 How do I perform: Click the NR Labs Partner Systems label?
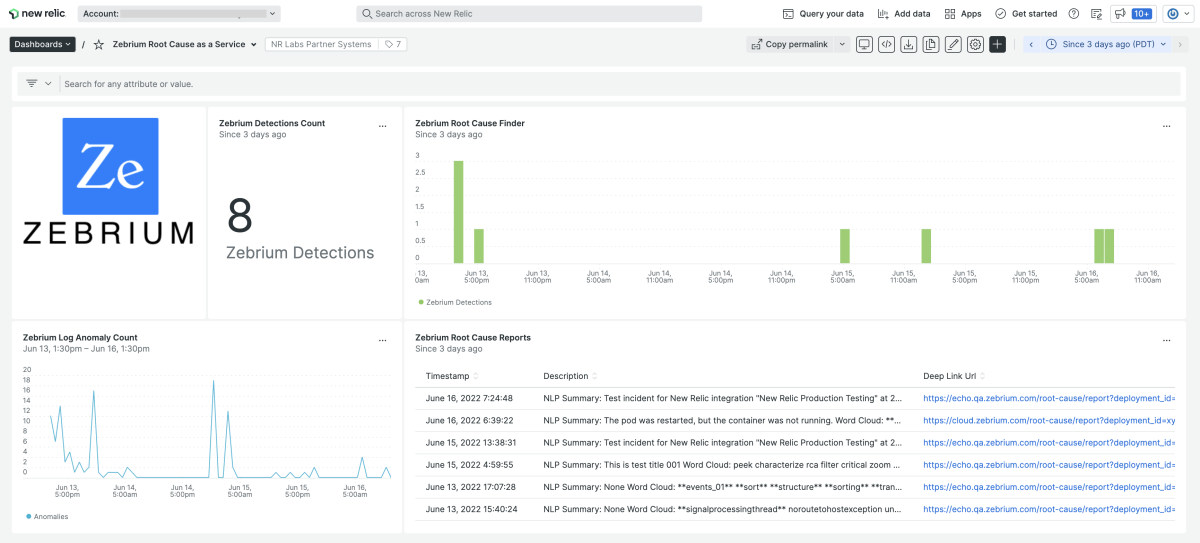(x=321, y=44)
